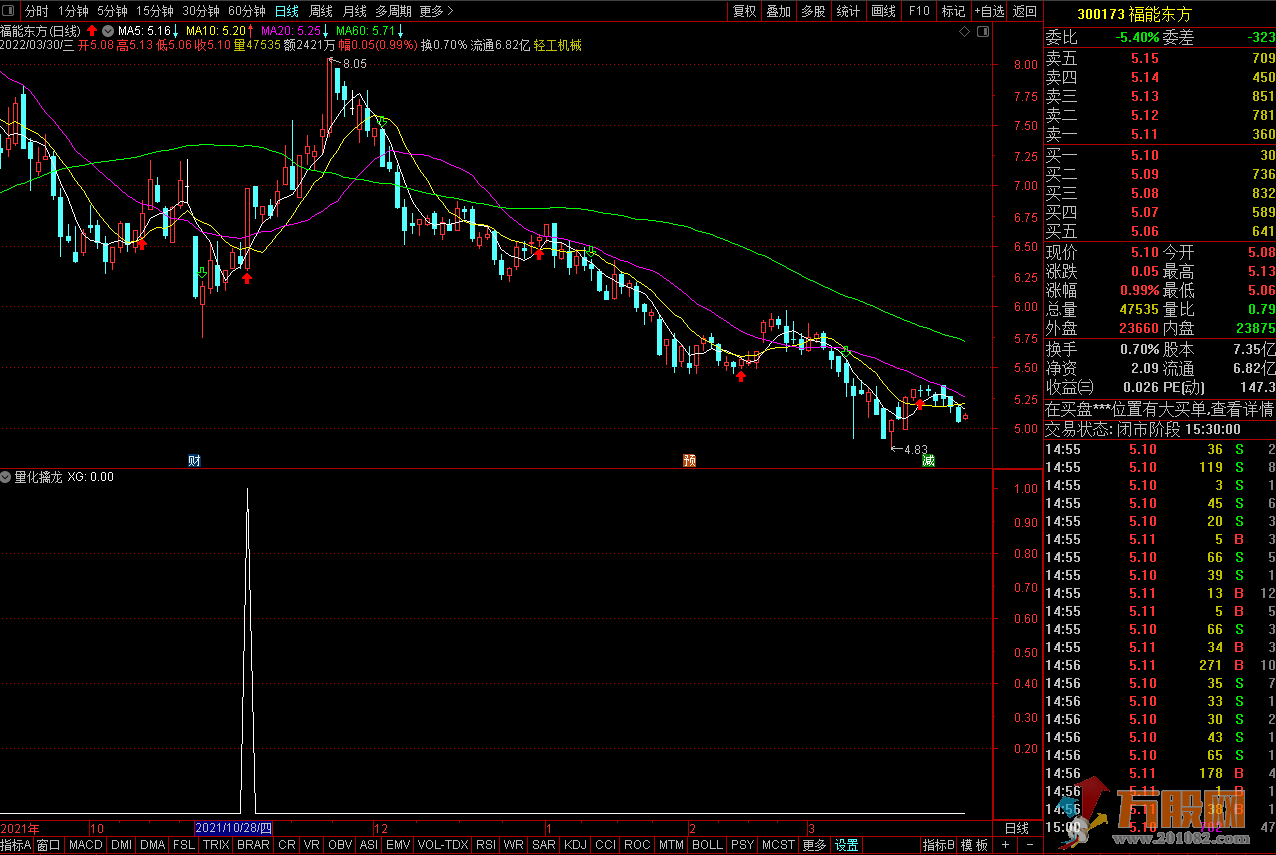The image size is (1276, 855).
Task: Click the 叠加 overlay button
Action: click(x=778, y=11)
